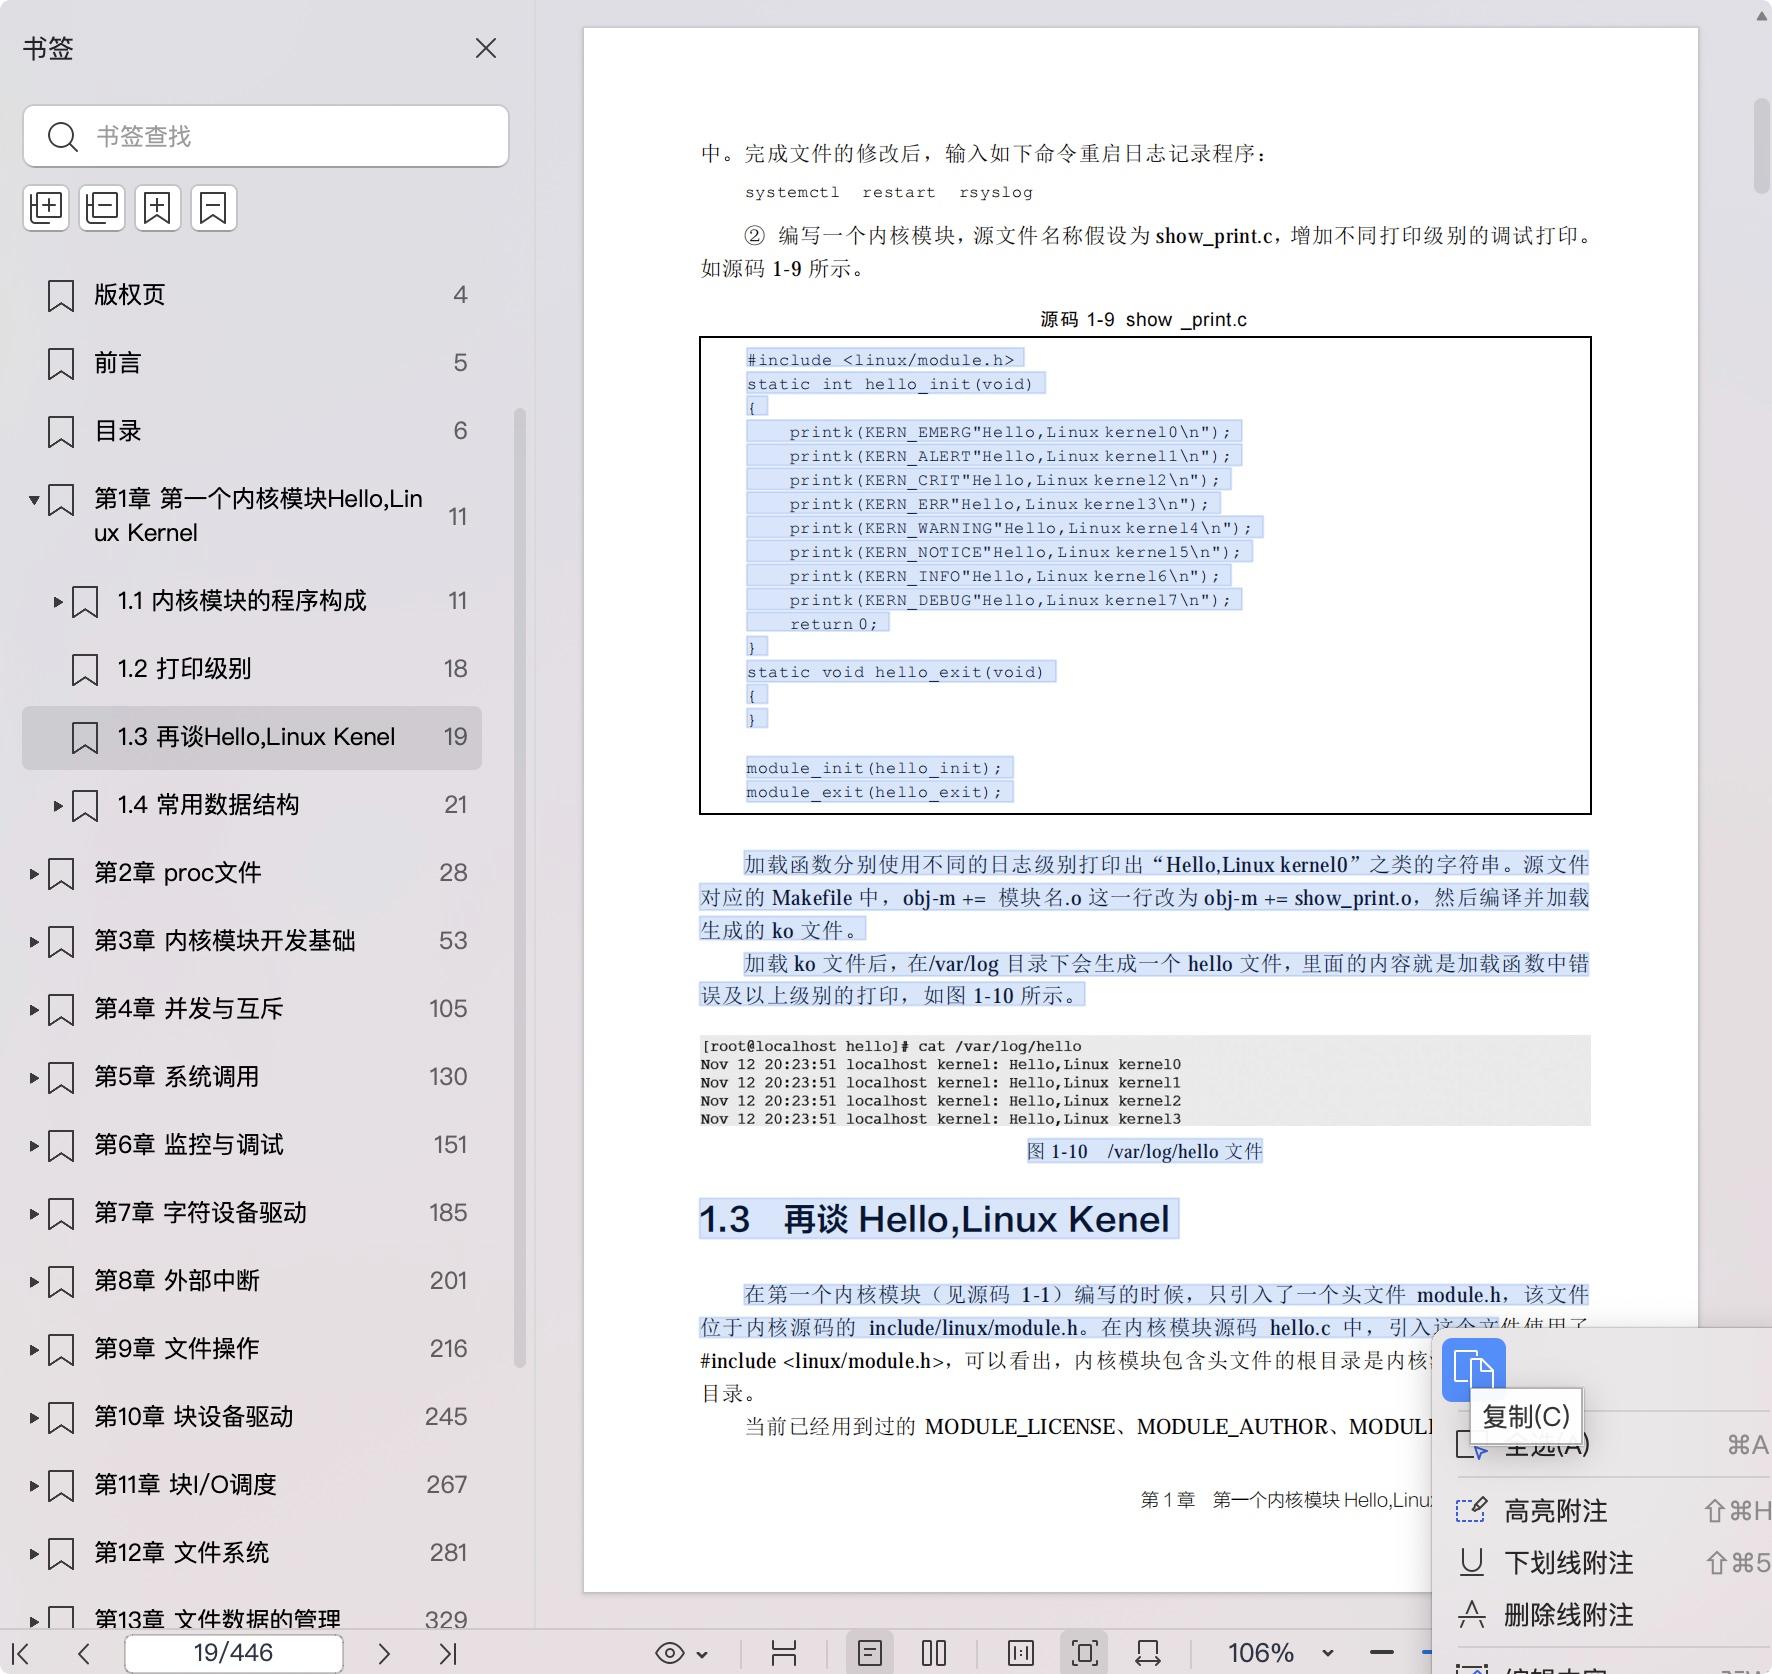This screenshot has width=1772, height=1674.
Task: Switch to two-page view mode
Action: coord(933,1652)
